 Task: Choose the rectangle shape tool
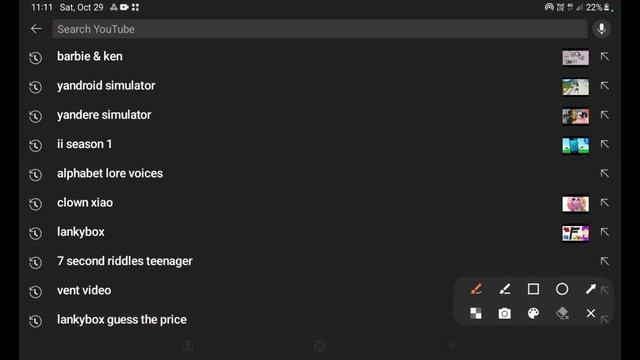pos(533,289)
